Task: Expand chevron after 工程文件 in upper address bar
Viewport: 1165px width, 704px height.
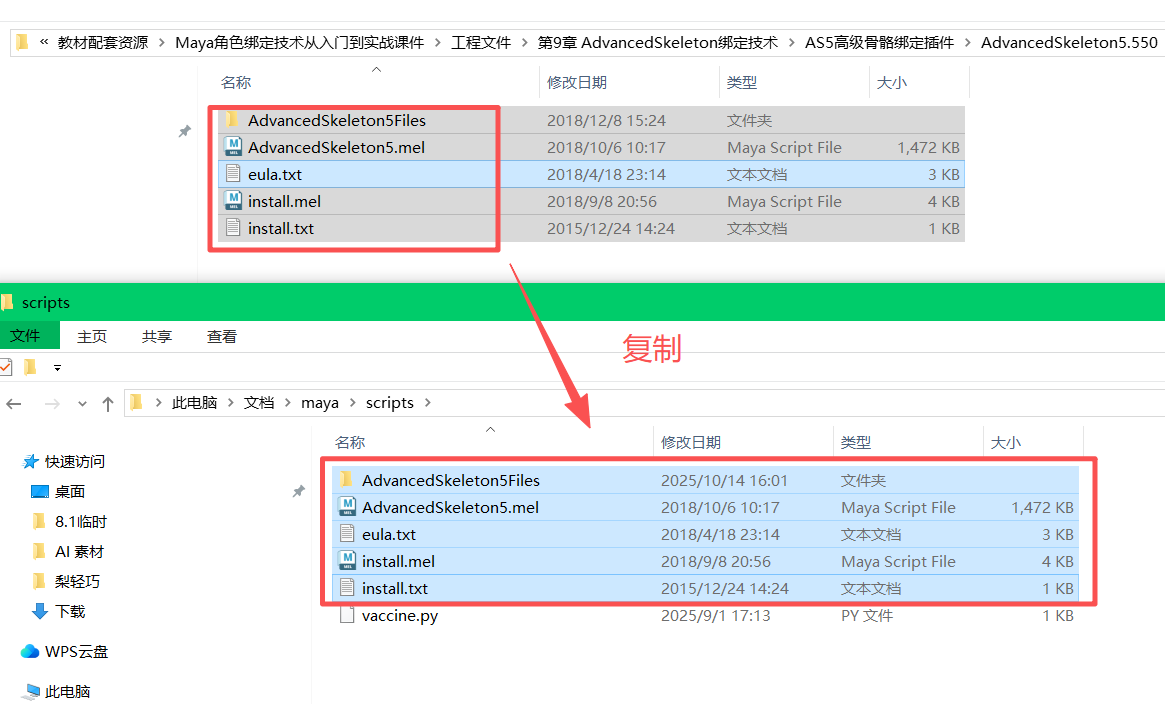Action: [525, 42]
